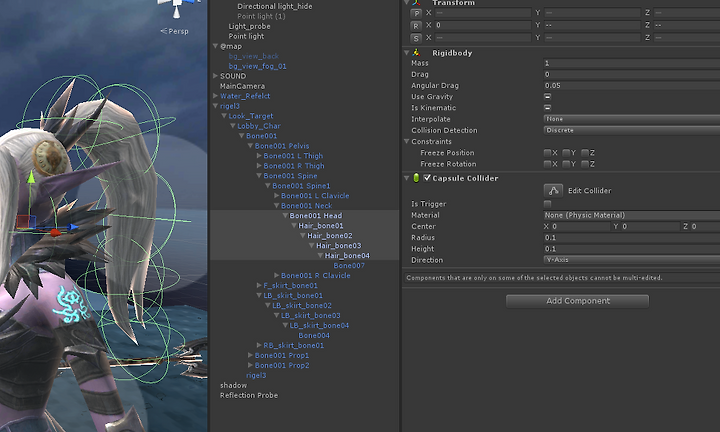Collapse the Rigidbody component foldout
The image size is (720, 432).
(406, 53)
